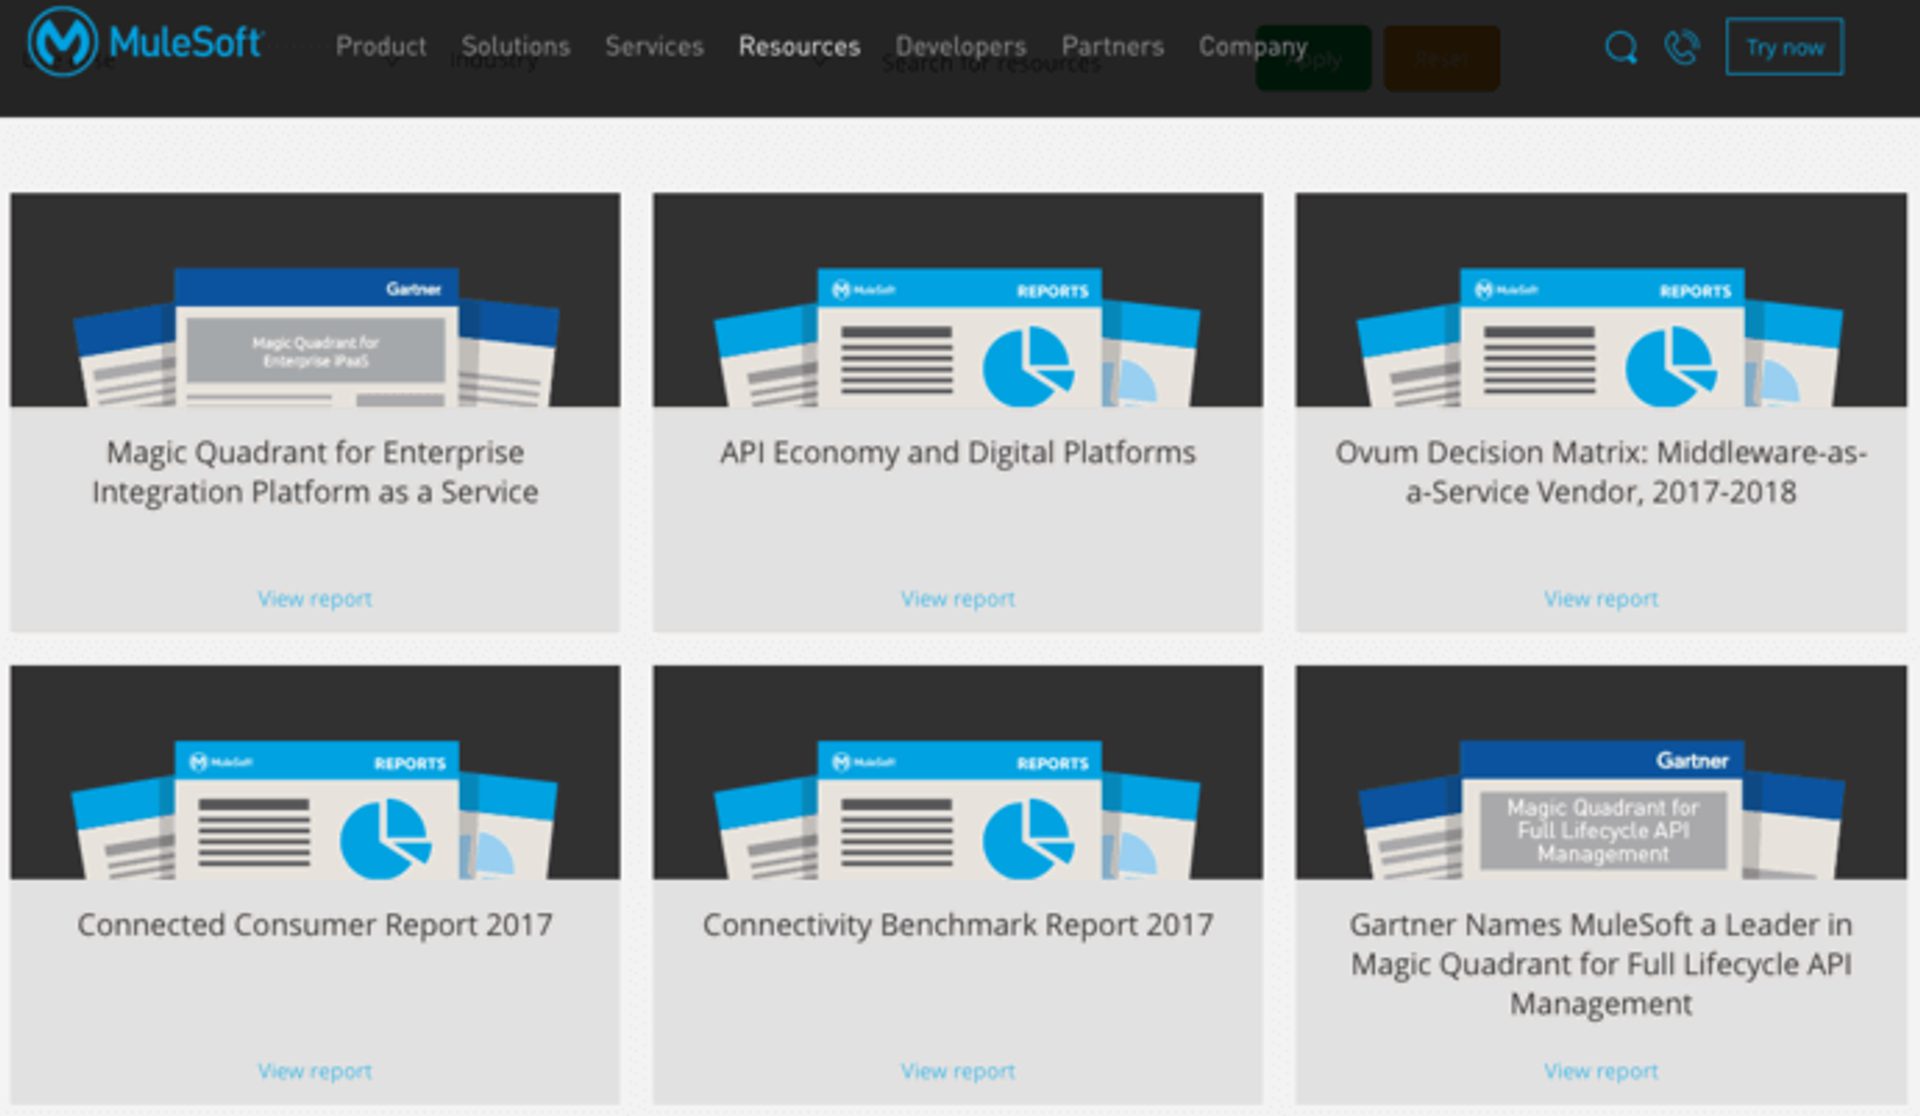View report for Magic Quadrant Enterprise Integration
Viewport: 1920px width, 1116px height.
315,598
